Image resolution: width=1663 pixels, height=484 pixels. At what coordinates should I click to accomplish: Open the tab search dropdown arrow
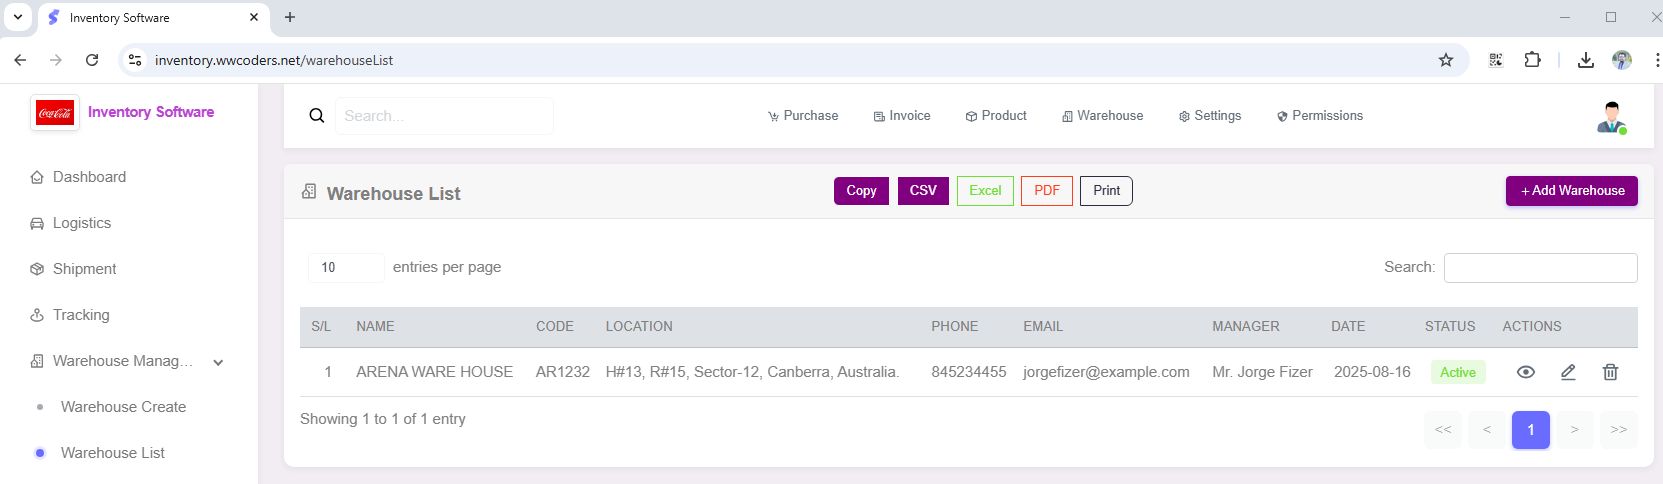click(18, 17)
